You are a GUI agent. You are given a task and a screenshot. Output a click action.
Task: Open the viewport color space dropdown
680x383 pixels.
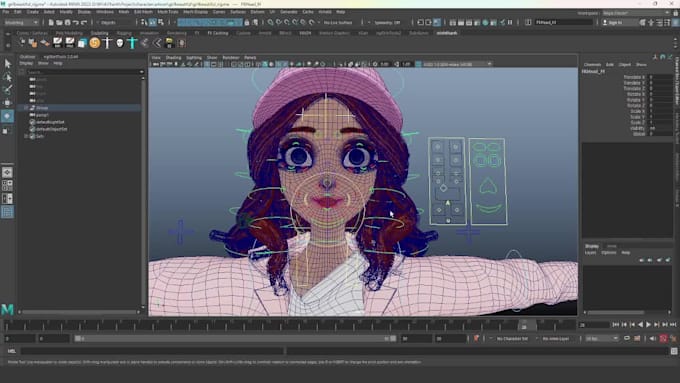(x=458, y=64)
